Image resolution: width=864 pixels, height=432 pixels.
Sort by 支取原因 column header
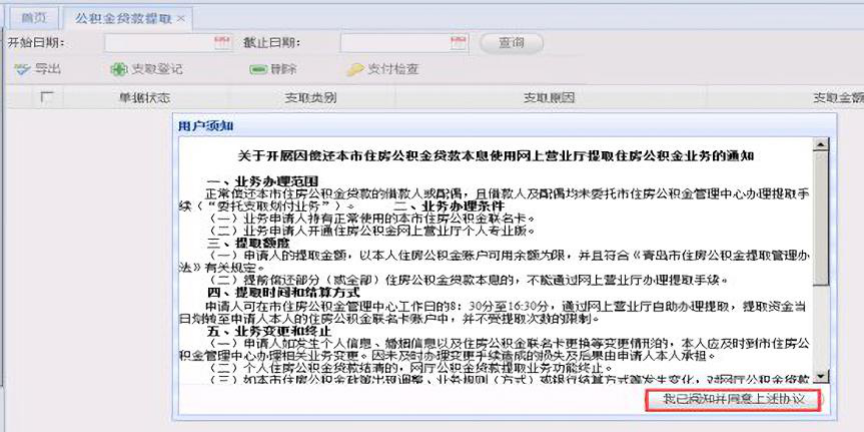click(549, 98)
